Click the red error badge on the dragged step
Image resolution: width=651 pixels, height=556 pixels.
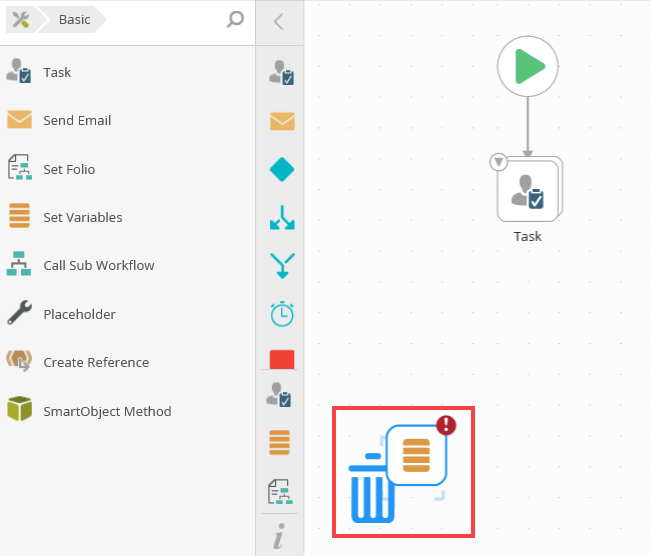click(446, 425)
